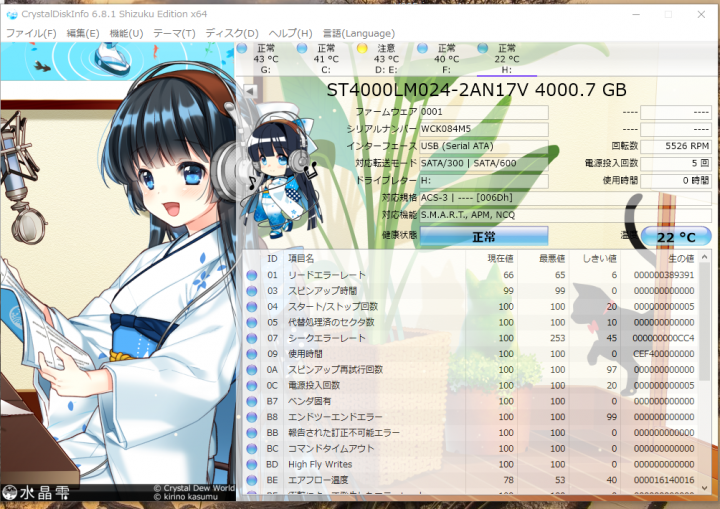Click status orb of row BB 報告された訂正不可能エラー
The height and width of the screenshot is (509, 720).
(252, 433)
